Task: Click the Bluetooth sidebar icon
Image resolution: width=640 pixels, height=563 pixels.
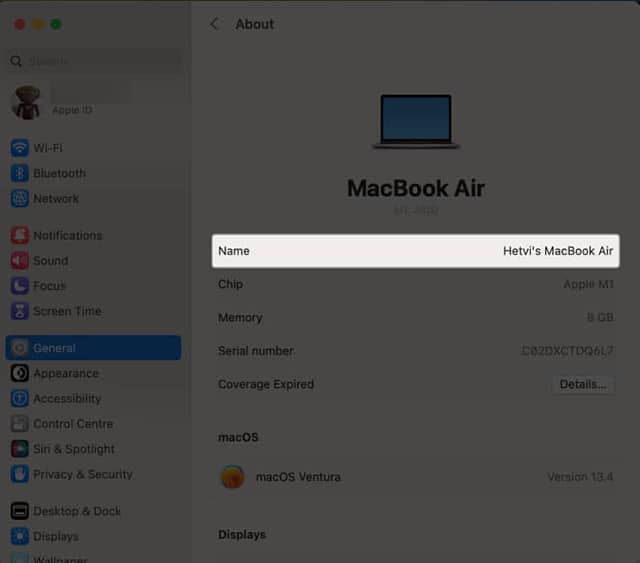Action: pos(20,173)
